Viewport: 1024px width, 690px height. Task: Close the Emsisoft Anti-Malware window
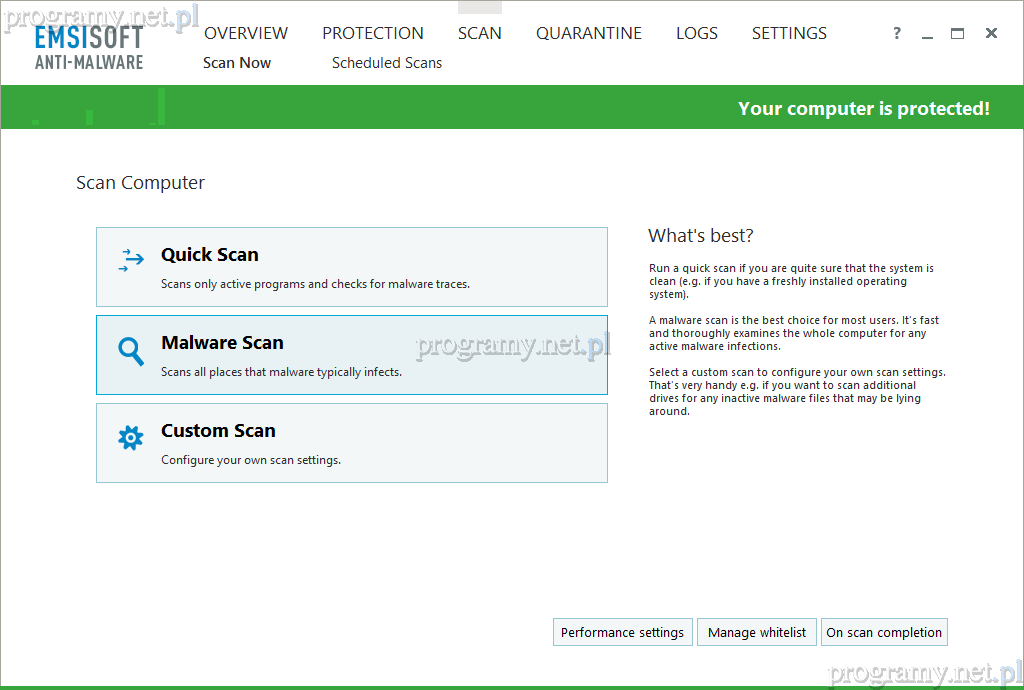click(991, 34)
